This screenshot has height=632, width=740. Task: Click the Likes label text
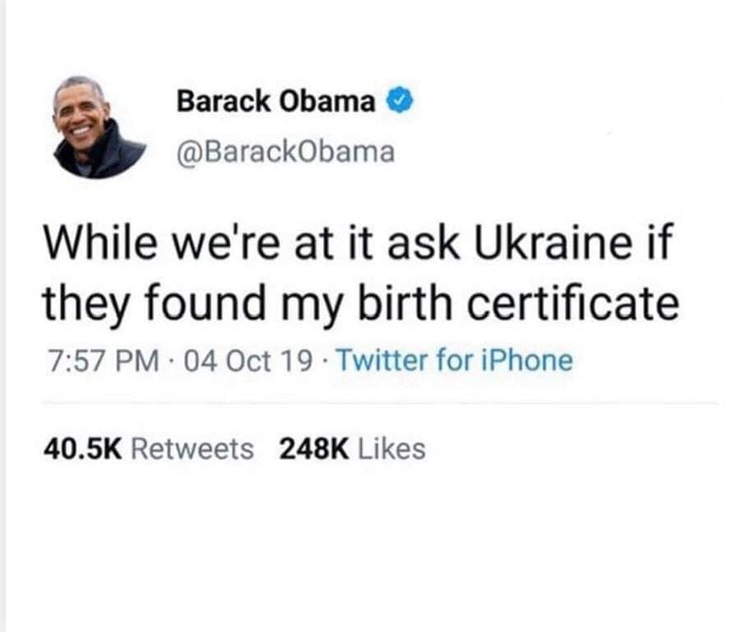pos(392,449)
